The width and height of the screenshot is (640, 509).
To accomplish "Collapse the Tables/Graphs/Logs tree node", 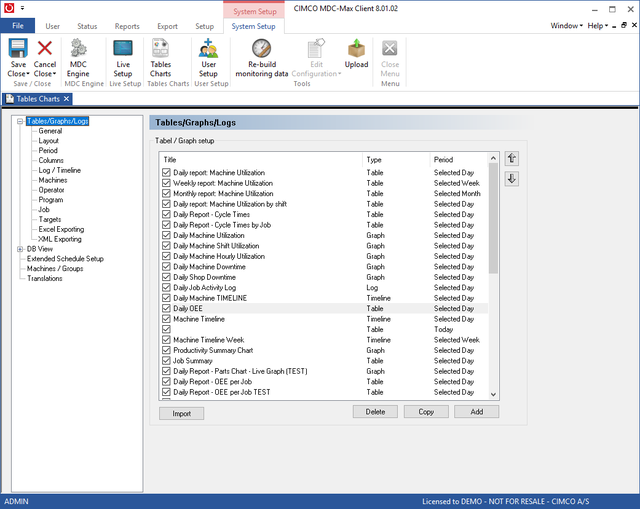I will 20,121.
